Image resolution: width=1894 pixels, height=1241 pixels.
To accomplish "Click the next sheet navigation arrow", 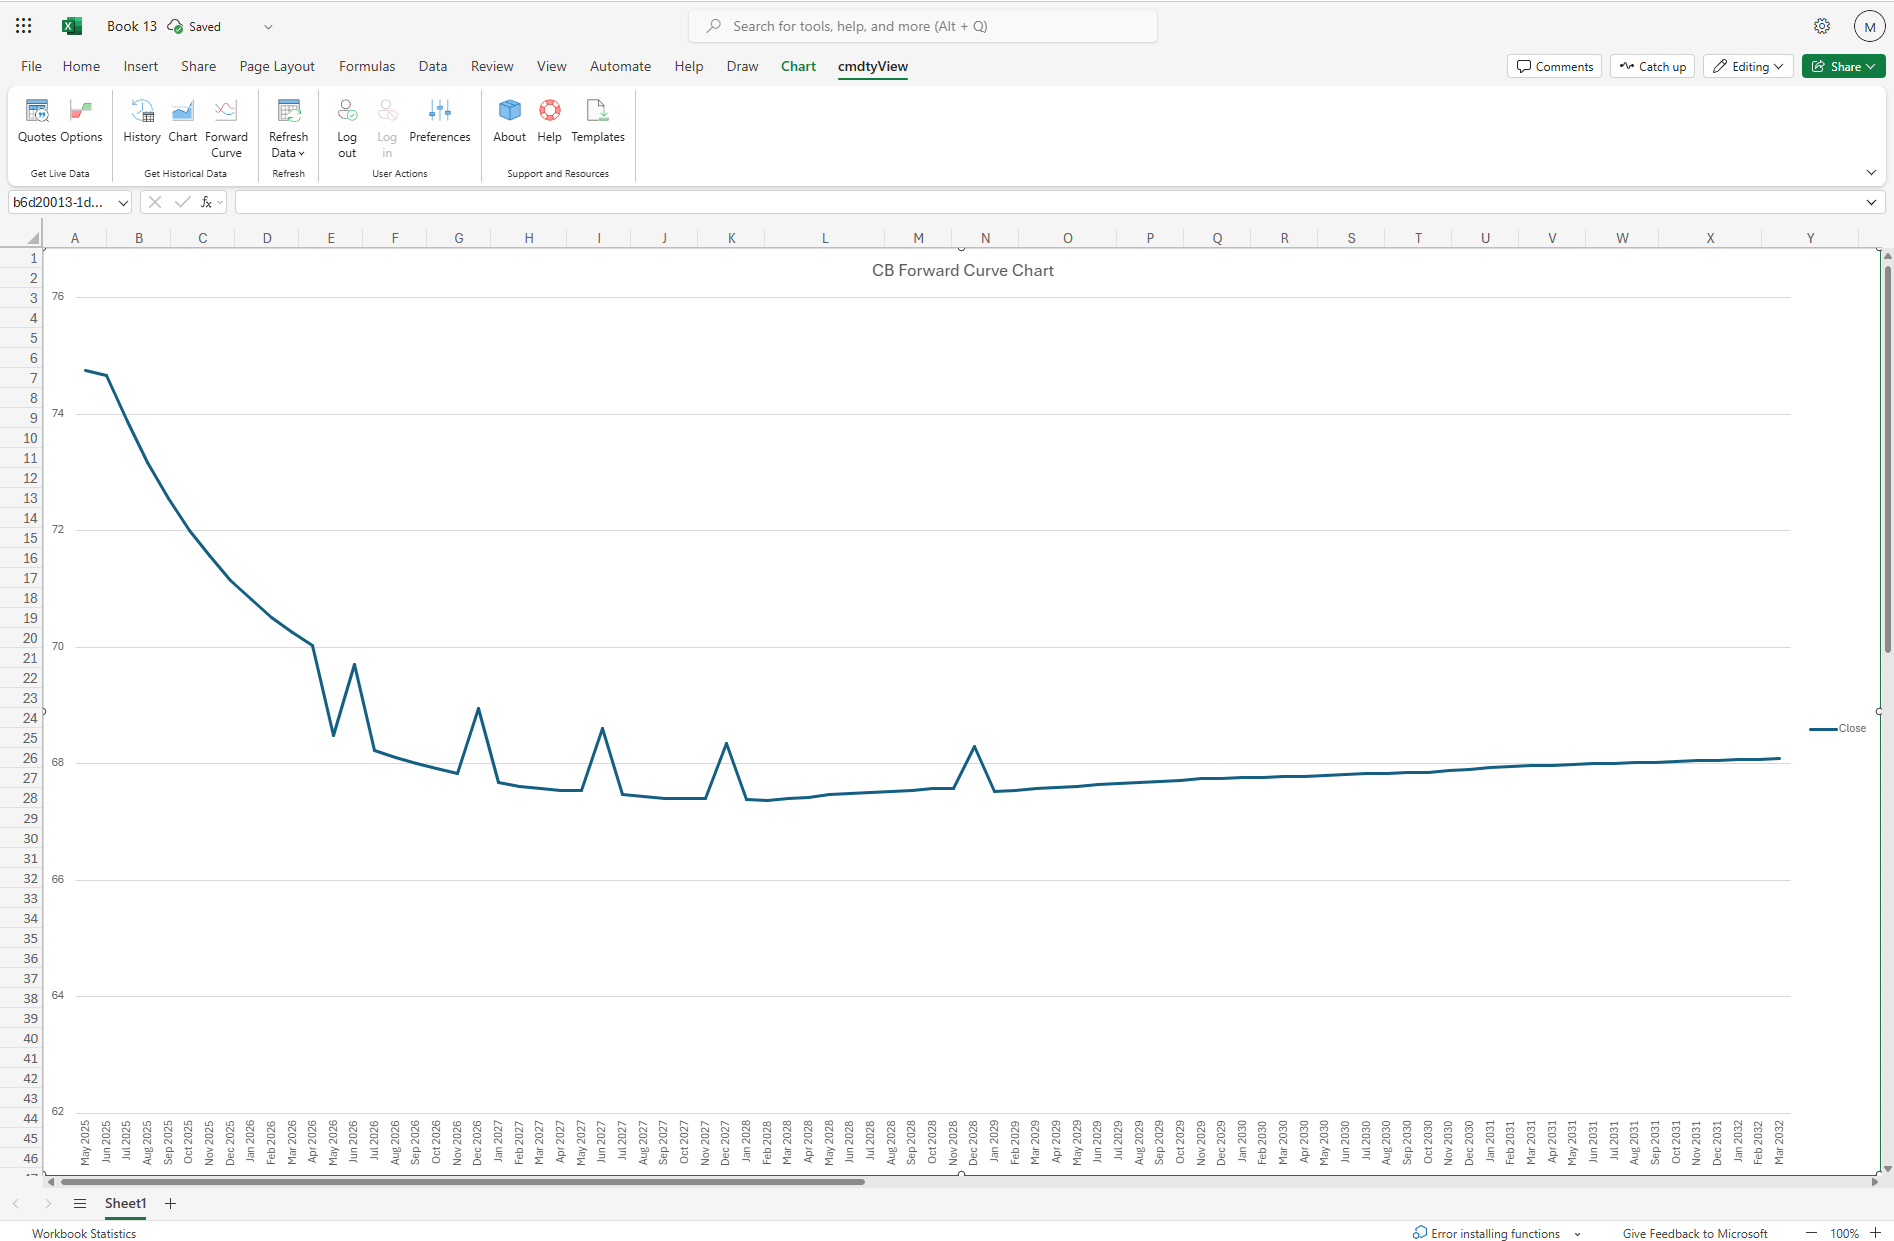I will pyautogui.click(x=48, y=1203).
